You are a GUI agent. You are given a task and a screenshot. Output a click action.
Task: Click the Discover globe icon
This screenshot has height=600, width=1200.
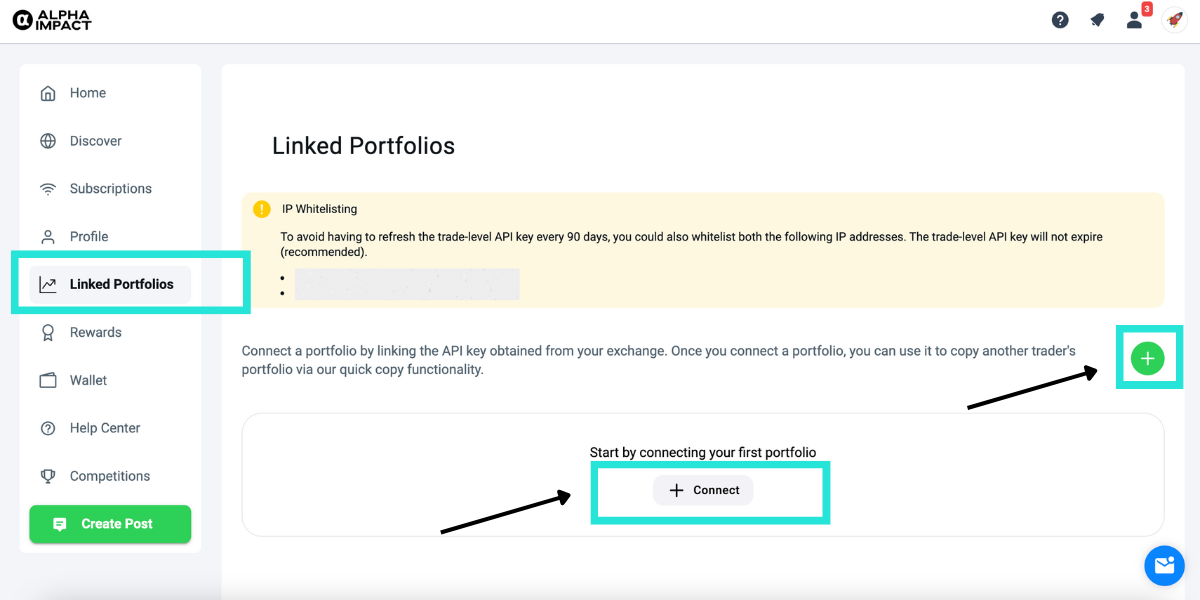pyautogui.click(x=48, y=141)
